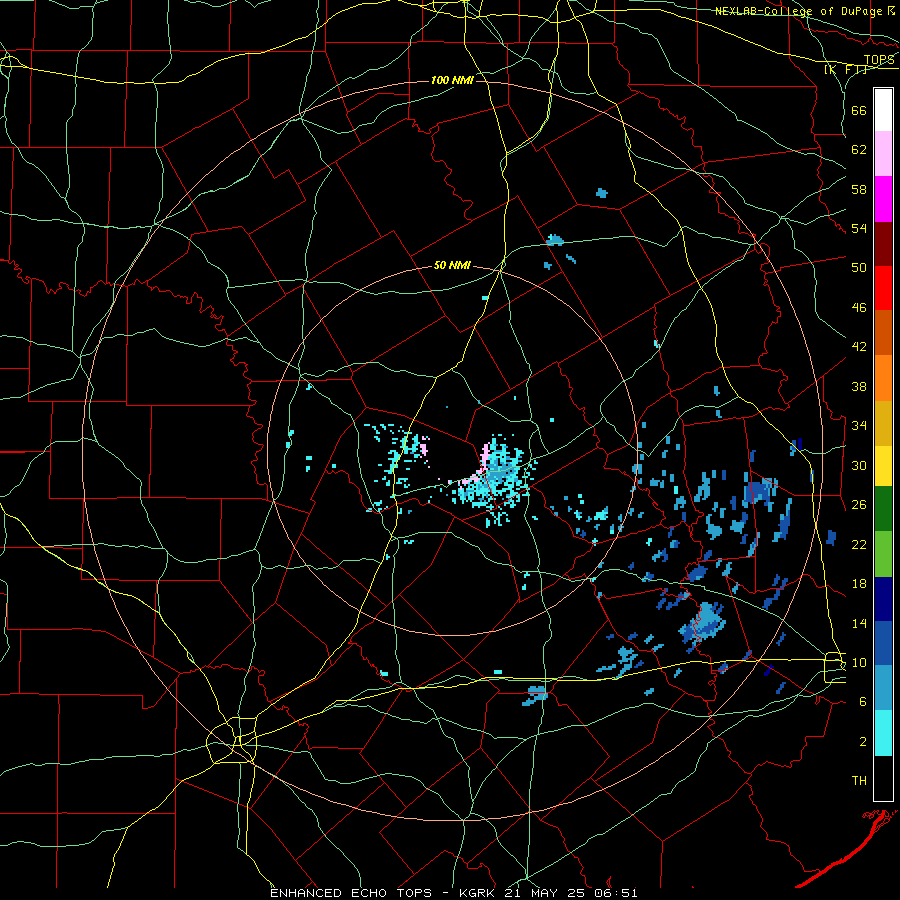Viewport: 900px width, 900px height.
Task: Click the light pink legend swatch
Action: click(883, 154)
